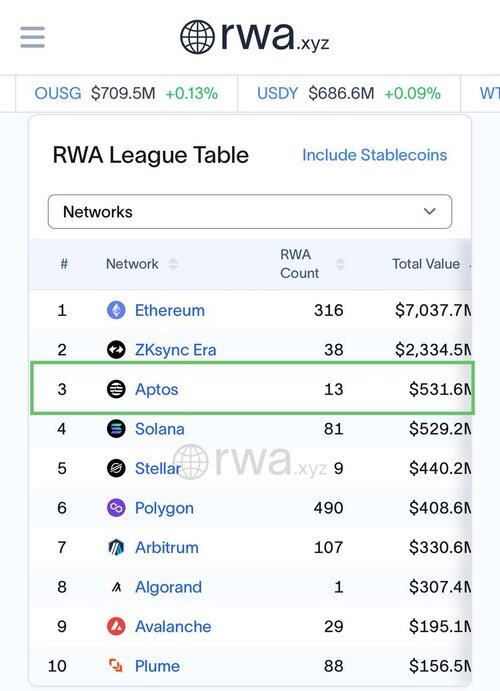Viewport: 500px width, 691px height.
Task: Open the Algorand network link
Action: pos(168,587)
